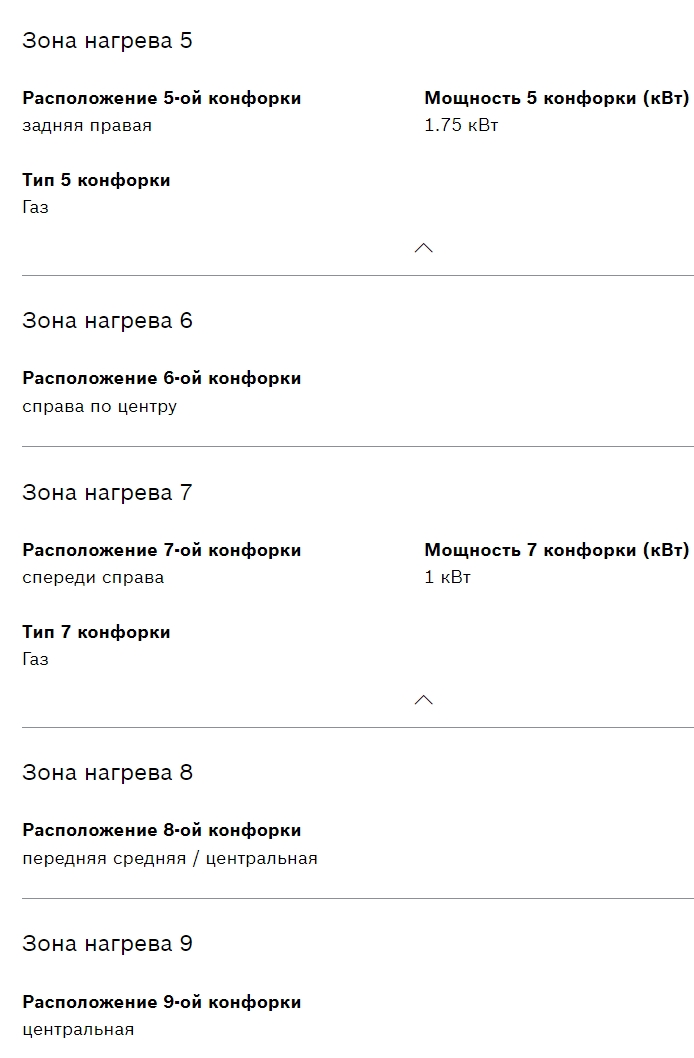Collapse the Зона нагрева 5 section chevron
Image resolution: width=694 pixels, height=1058 pixels.
tap(423, 248)
